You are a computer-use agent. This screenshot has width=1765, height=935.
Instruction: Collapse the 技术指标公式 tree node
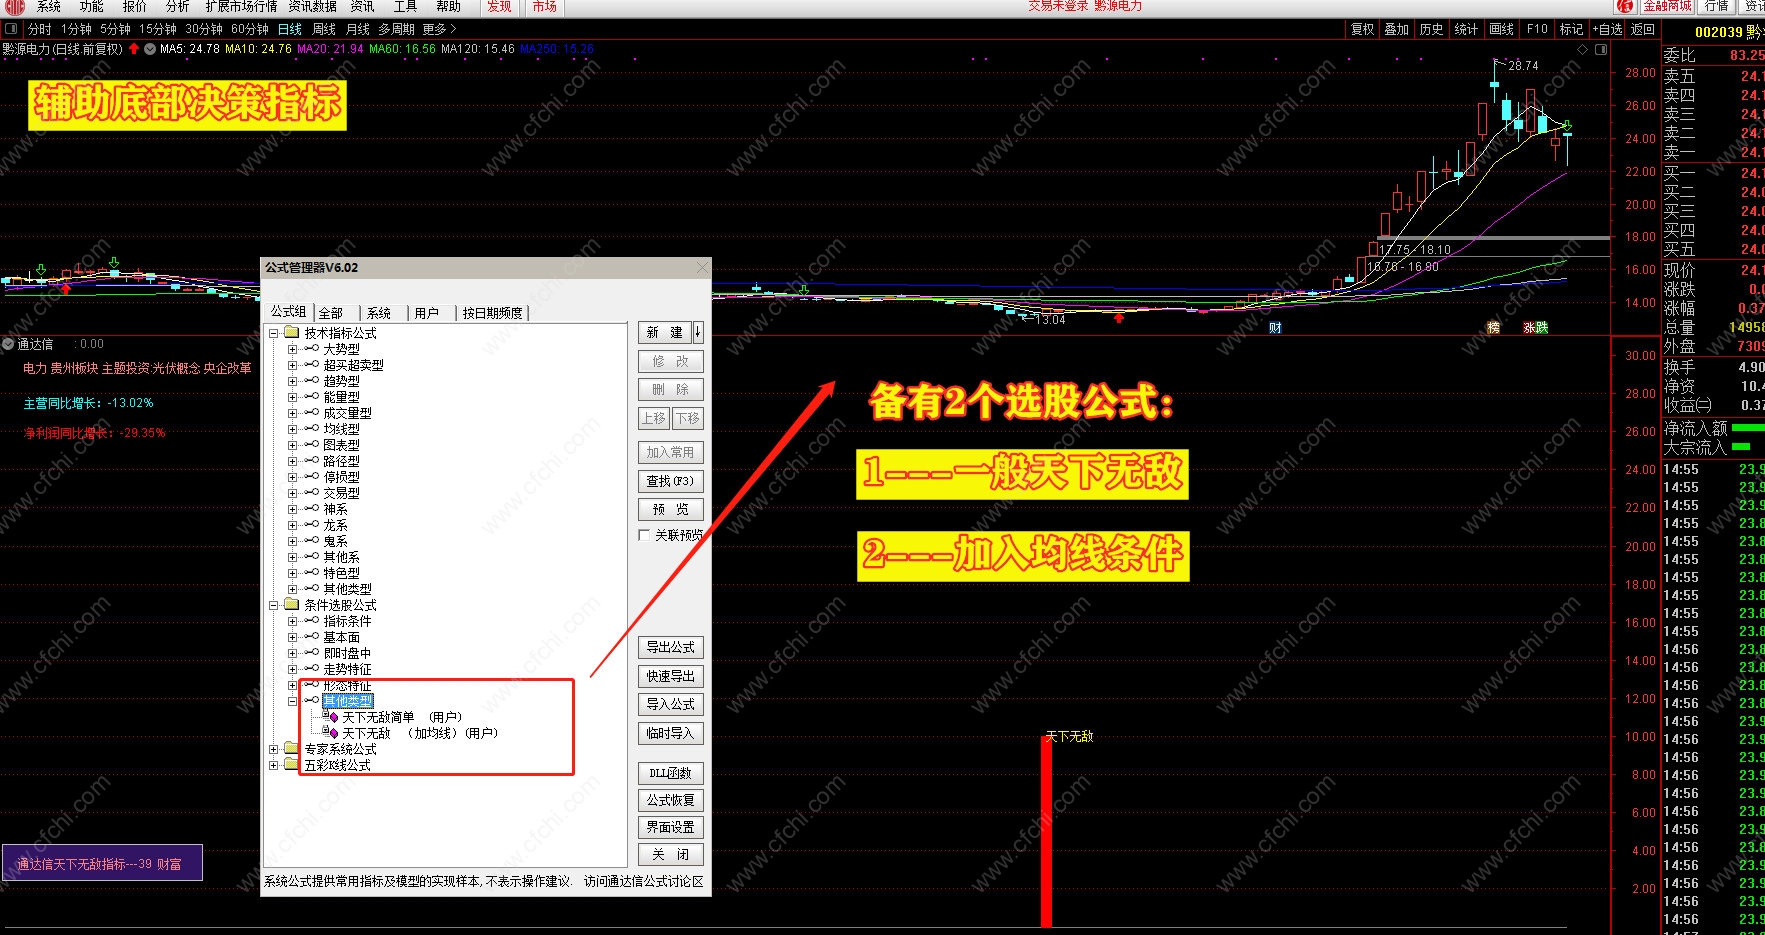coord(274,333)
